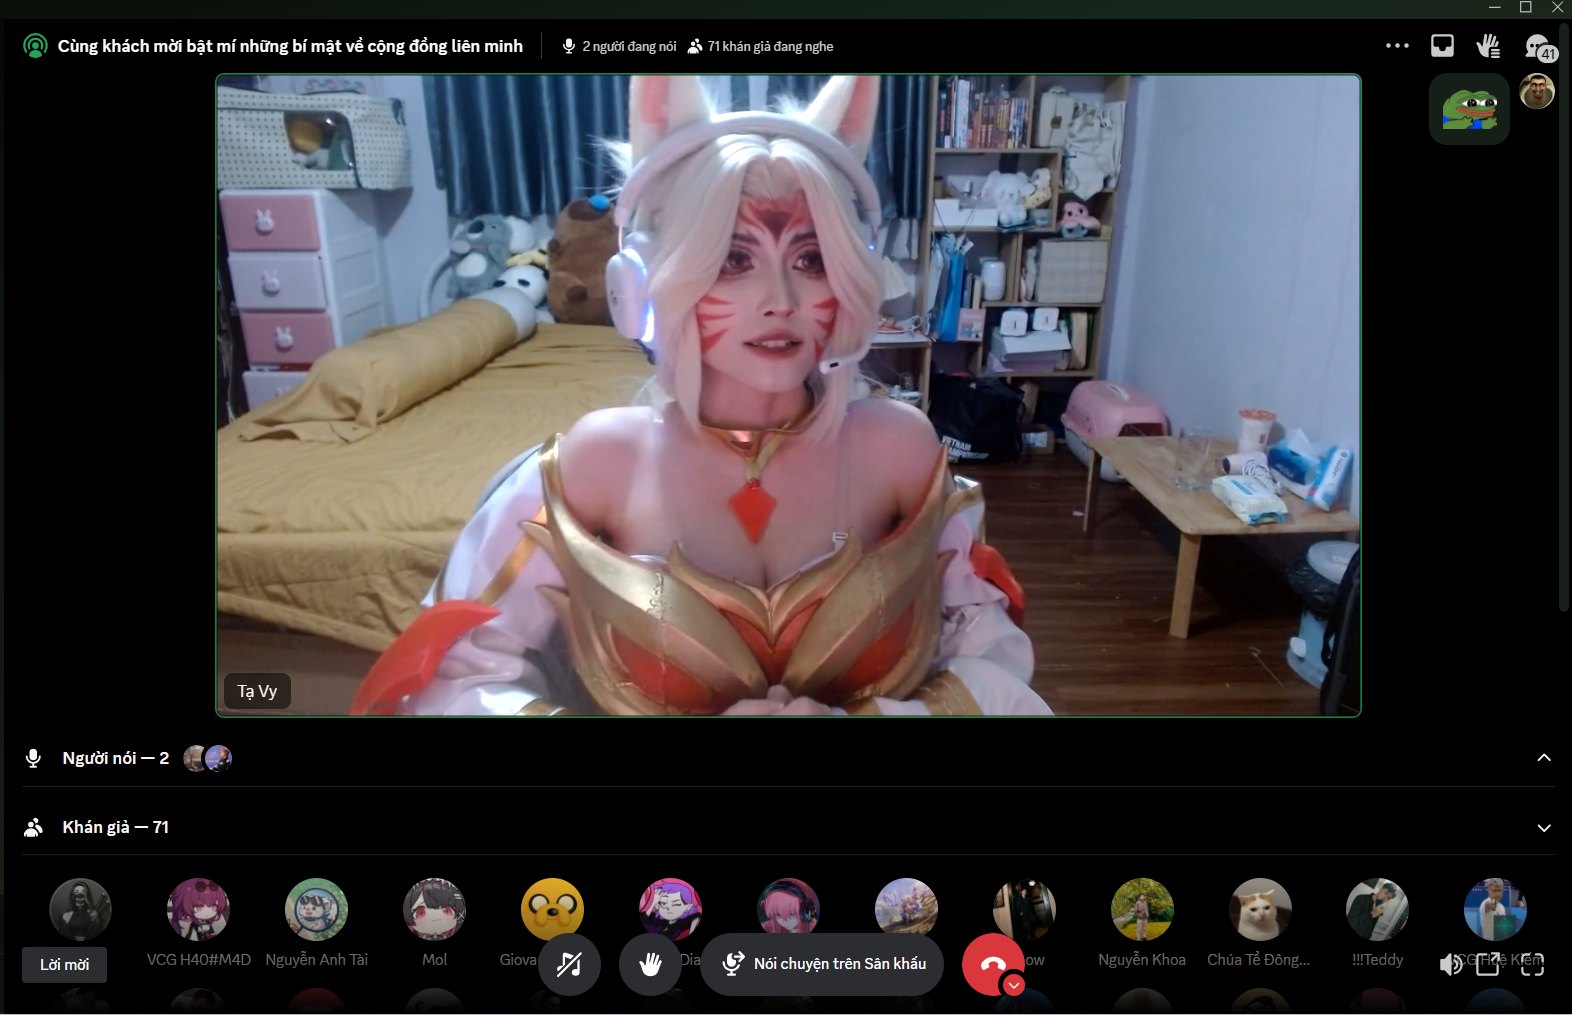The image size is (1572, 1015).
Task: Click Nói chuyện trên Sân khấu button
Action: click(x=822, y=964)
